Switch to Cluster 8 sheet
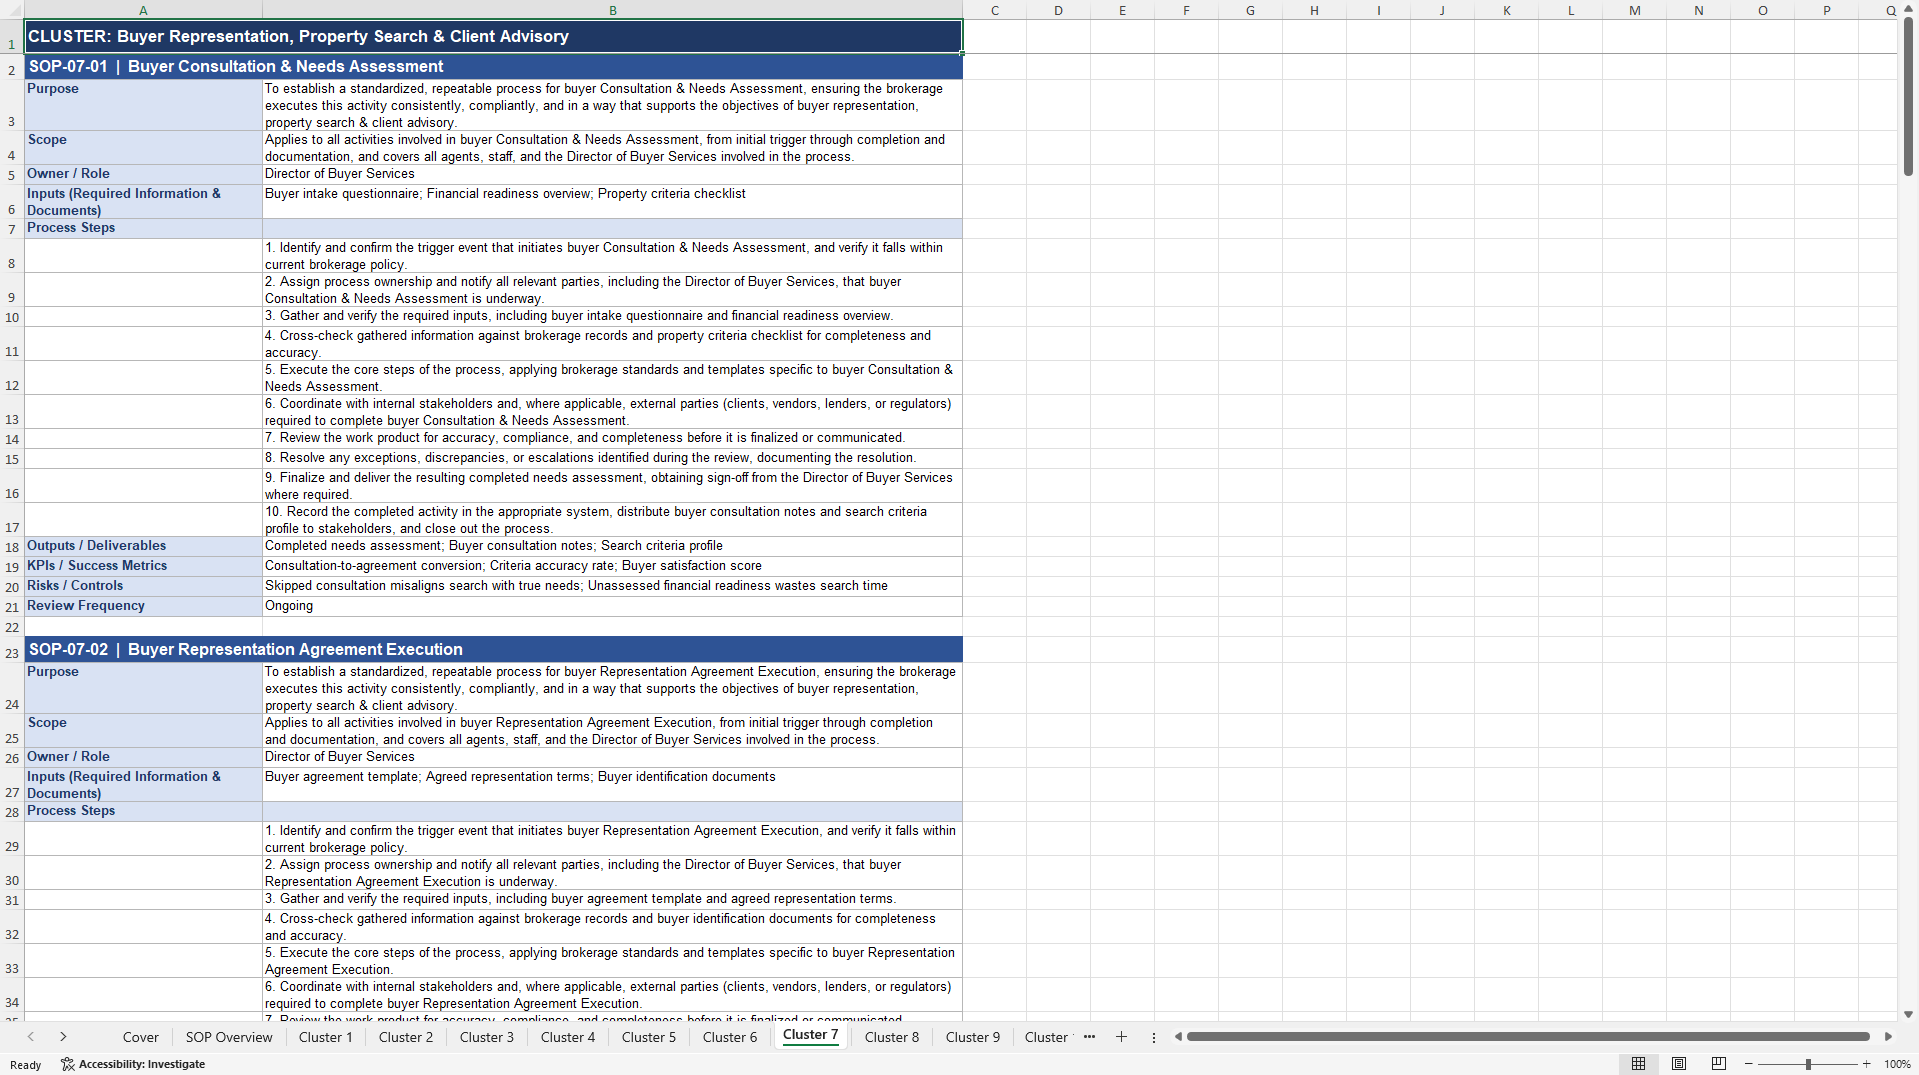Screen dimensions: 1919x1075 pos(892,1037)
